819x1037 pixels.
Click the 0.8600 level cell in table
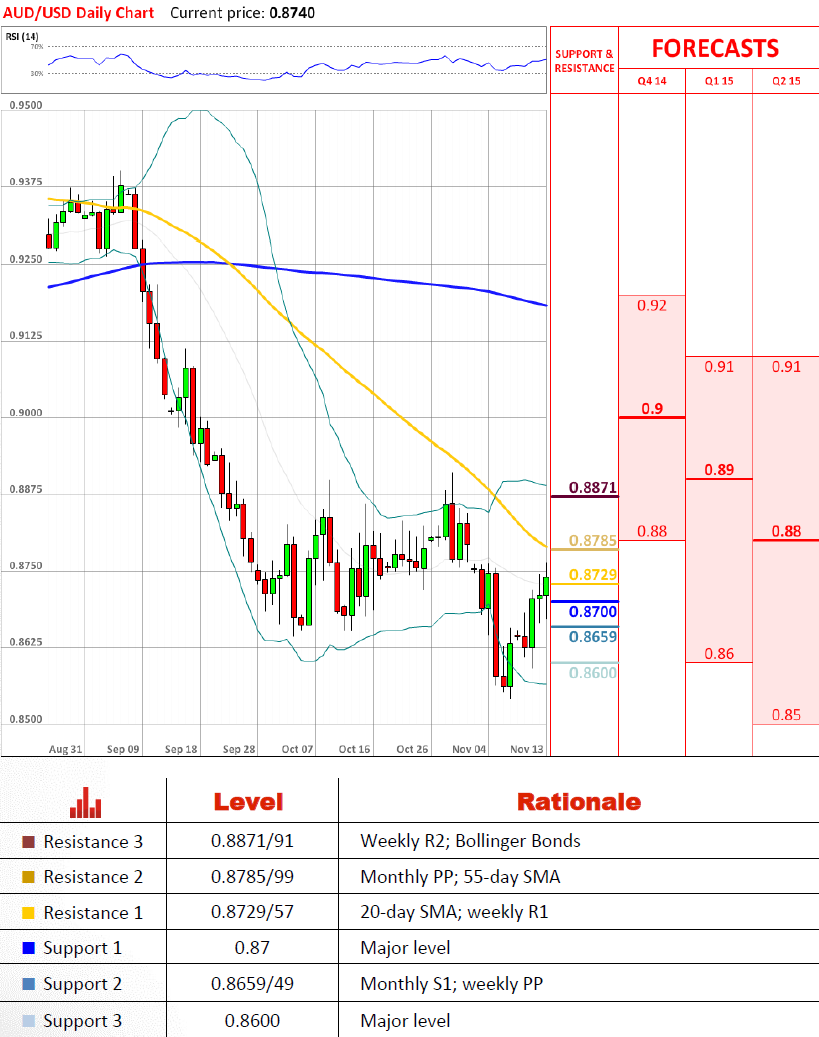(x=252, y=1020)
